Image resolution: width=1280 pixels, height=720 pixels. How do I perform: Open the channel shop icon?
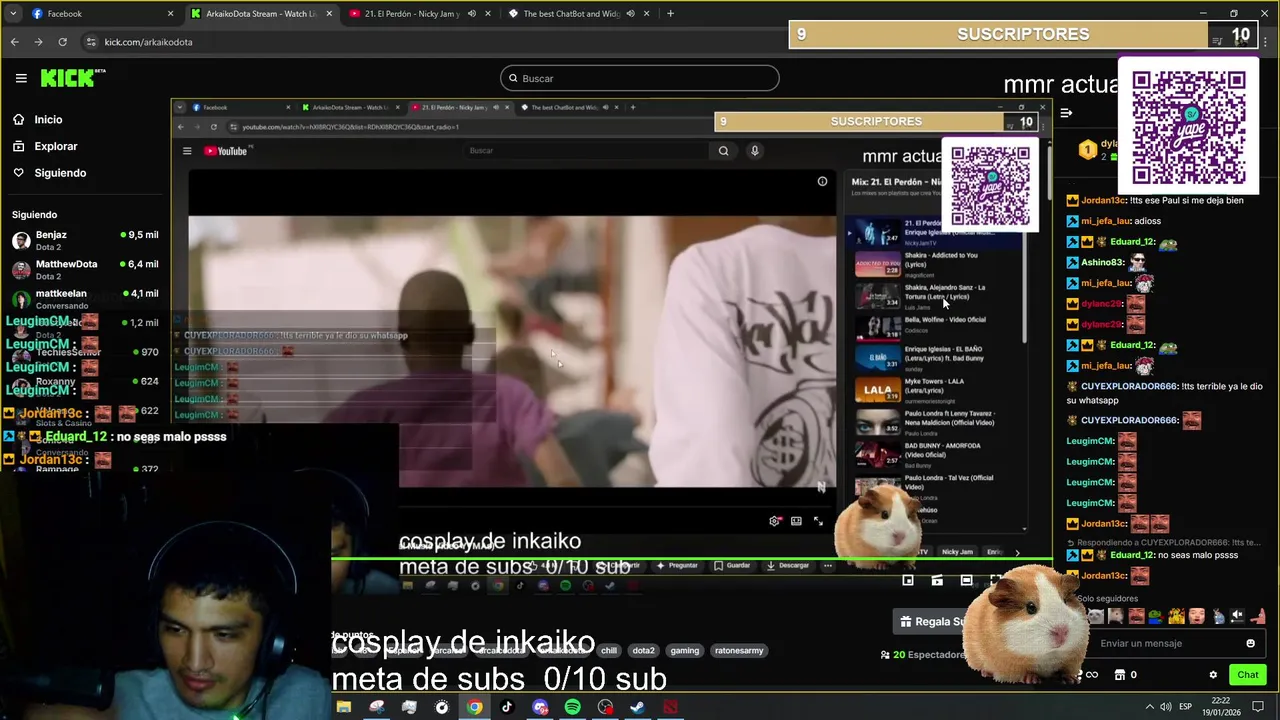coord(1120,675)
